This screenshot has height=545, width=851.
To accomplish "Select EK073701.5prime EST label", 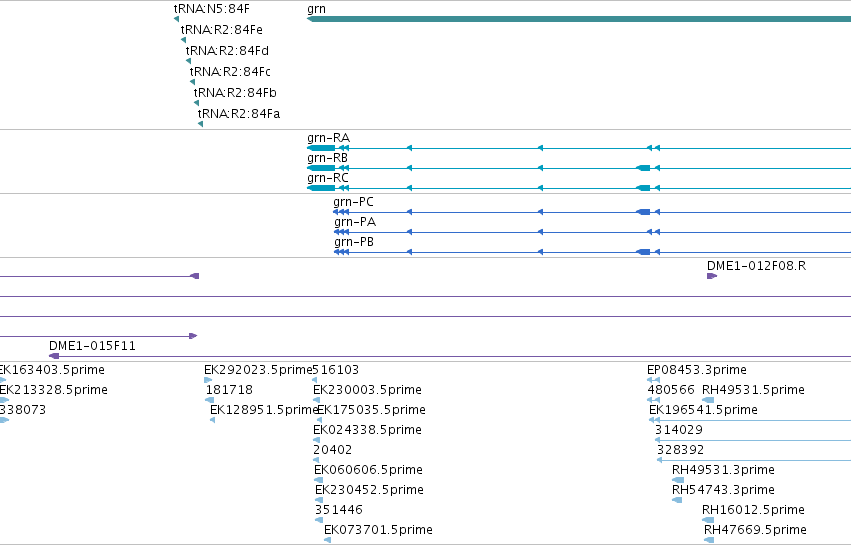I will 378,530.
